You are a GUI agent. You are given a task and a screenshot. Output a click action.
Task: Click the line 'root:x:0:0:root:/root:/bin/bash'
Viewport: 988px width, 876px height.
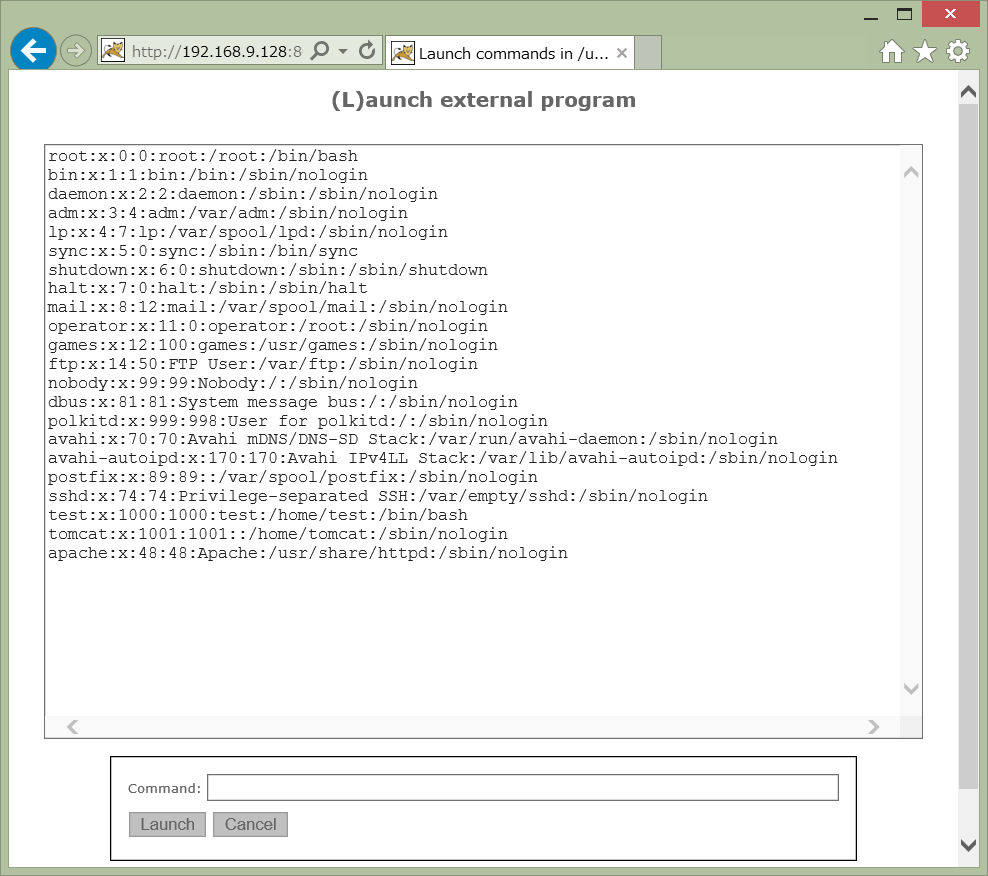click(x=203, y=156)
